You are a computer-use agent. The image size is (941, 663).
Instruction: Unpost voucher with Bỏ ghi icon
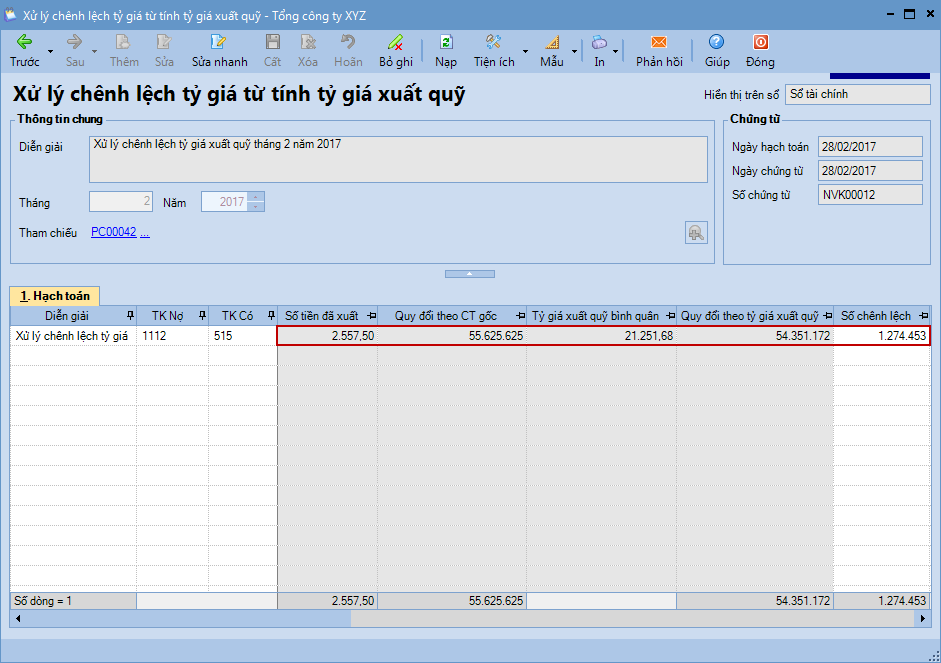395,41
